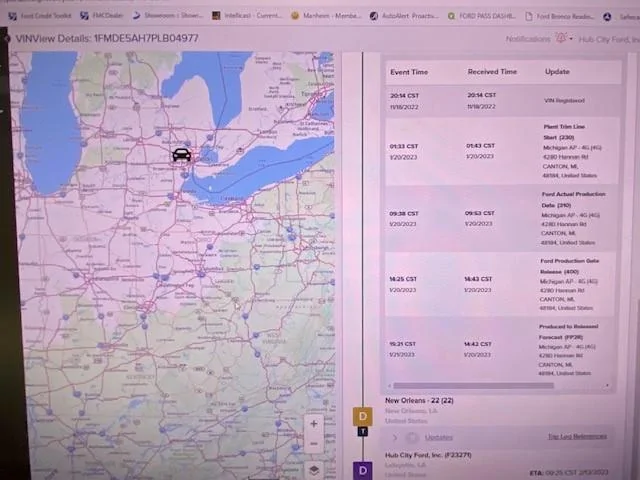Open the Ford Bronco bookmark
This screenshot has width=640, height=480.
click(560, 16)
